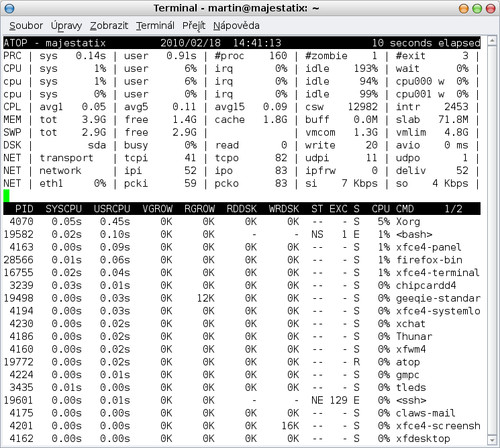Maximize window with green title button
500x448 pixels.
coord(477,8)
